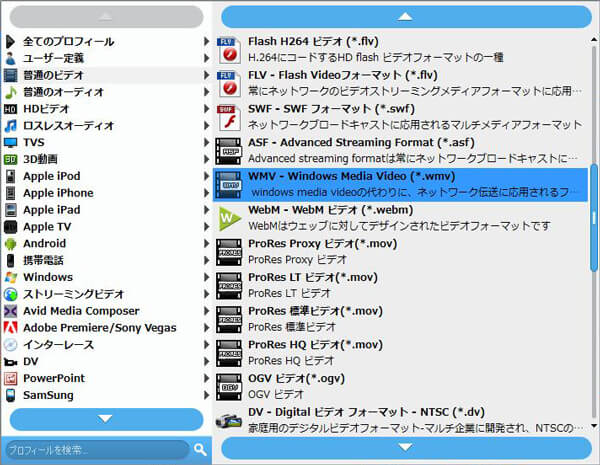Click the lossless audio blue note icon
The image size is (600, 465).
click(10, 126)
